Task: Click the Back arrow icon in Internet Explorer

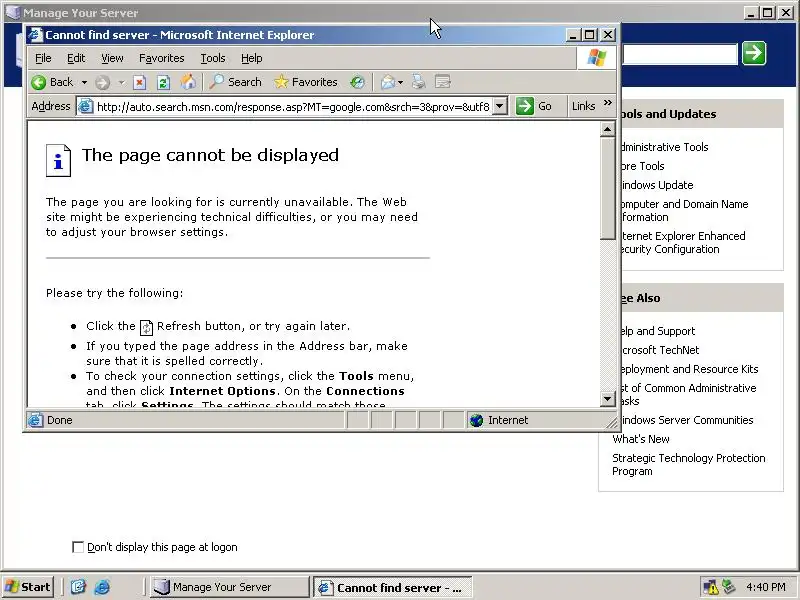Action: 39,82
